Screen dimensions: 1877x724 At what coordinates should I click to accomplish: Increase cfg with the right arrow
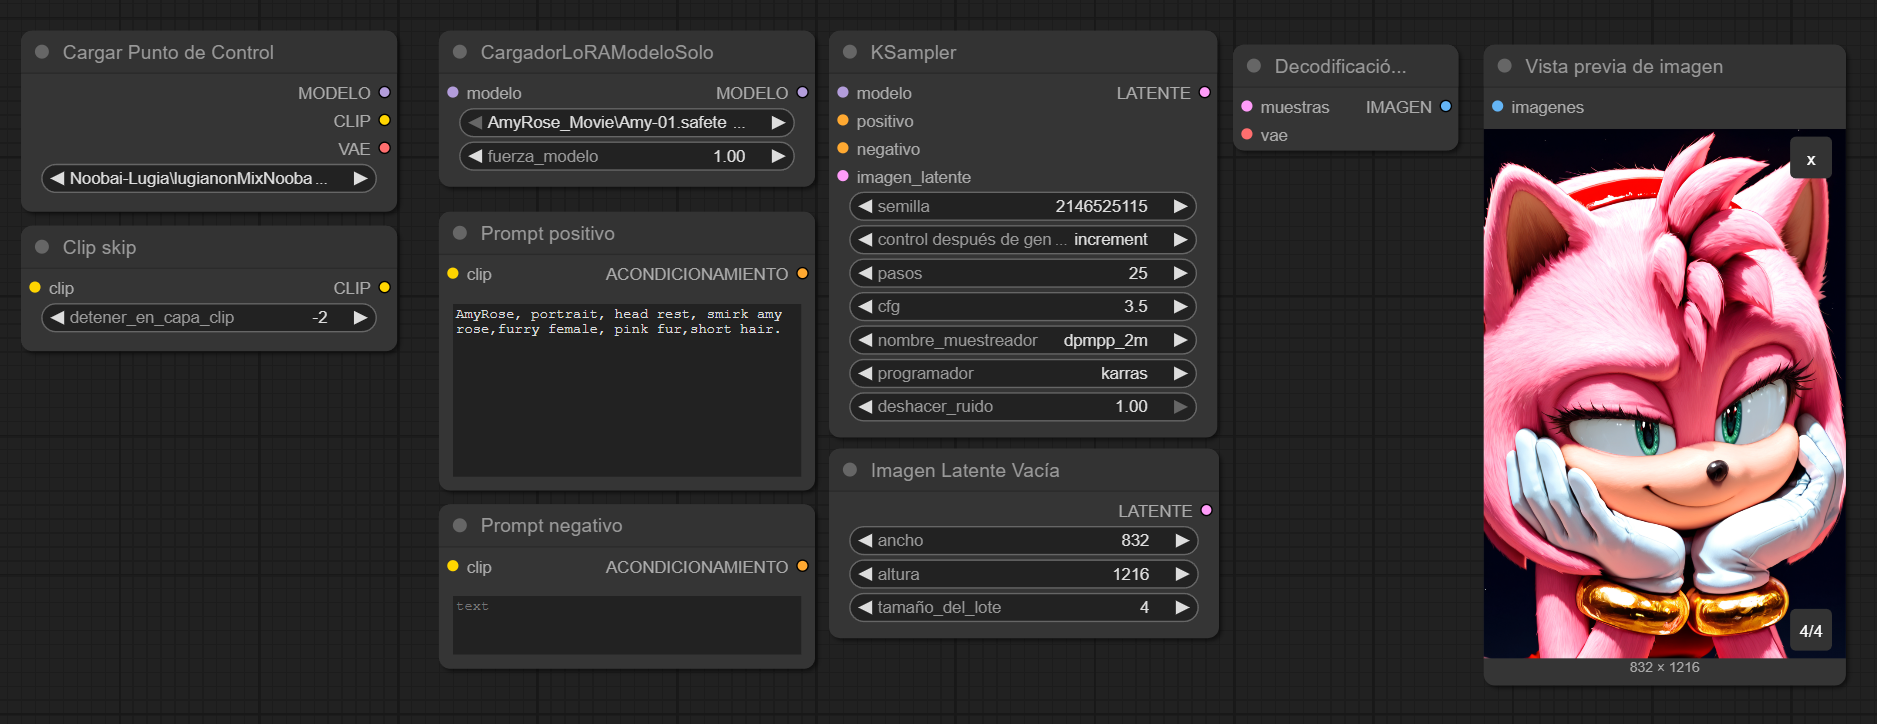(1180, 306)
